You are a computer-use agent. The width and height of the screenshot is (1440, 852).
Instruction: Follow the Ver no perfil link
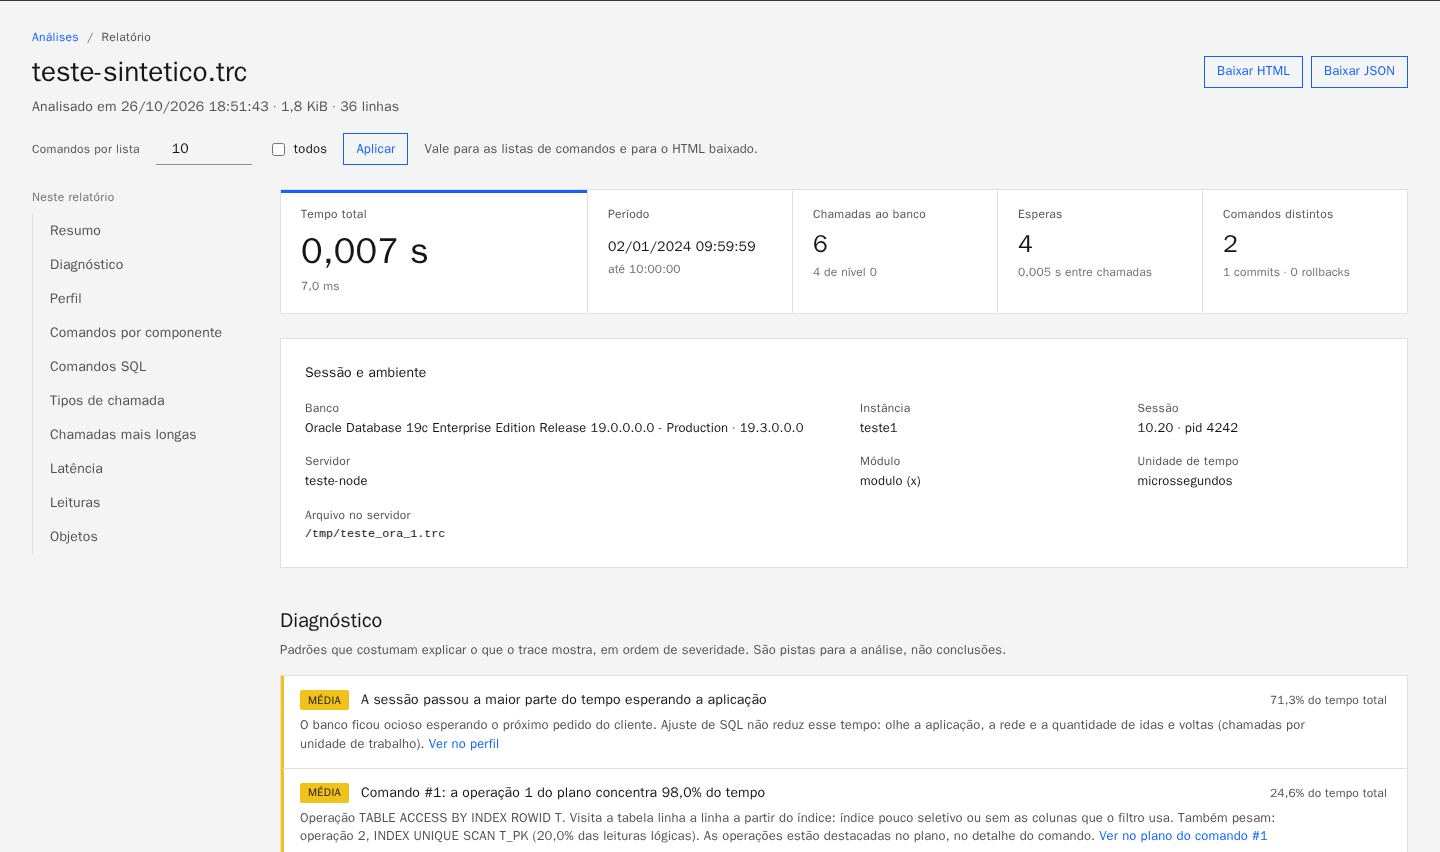pyautogui.click(x=463, y=744)
